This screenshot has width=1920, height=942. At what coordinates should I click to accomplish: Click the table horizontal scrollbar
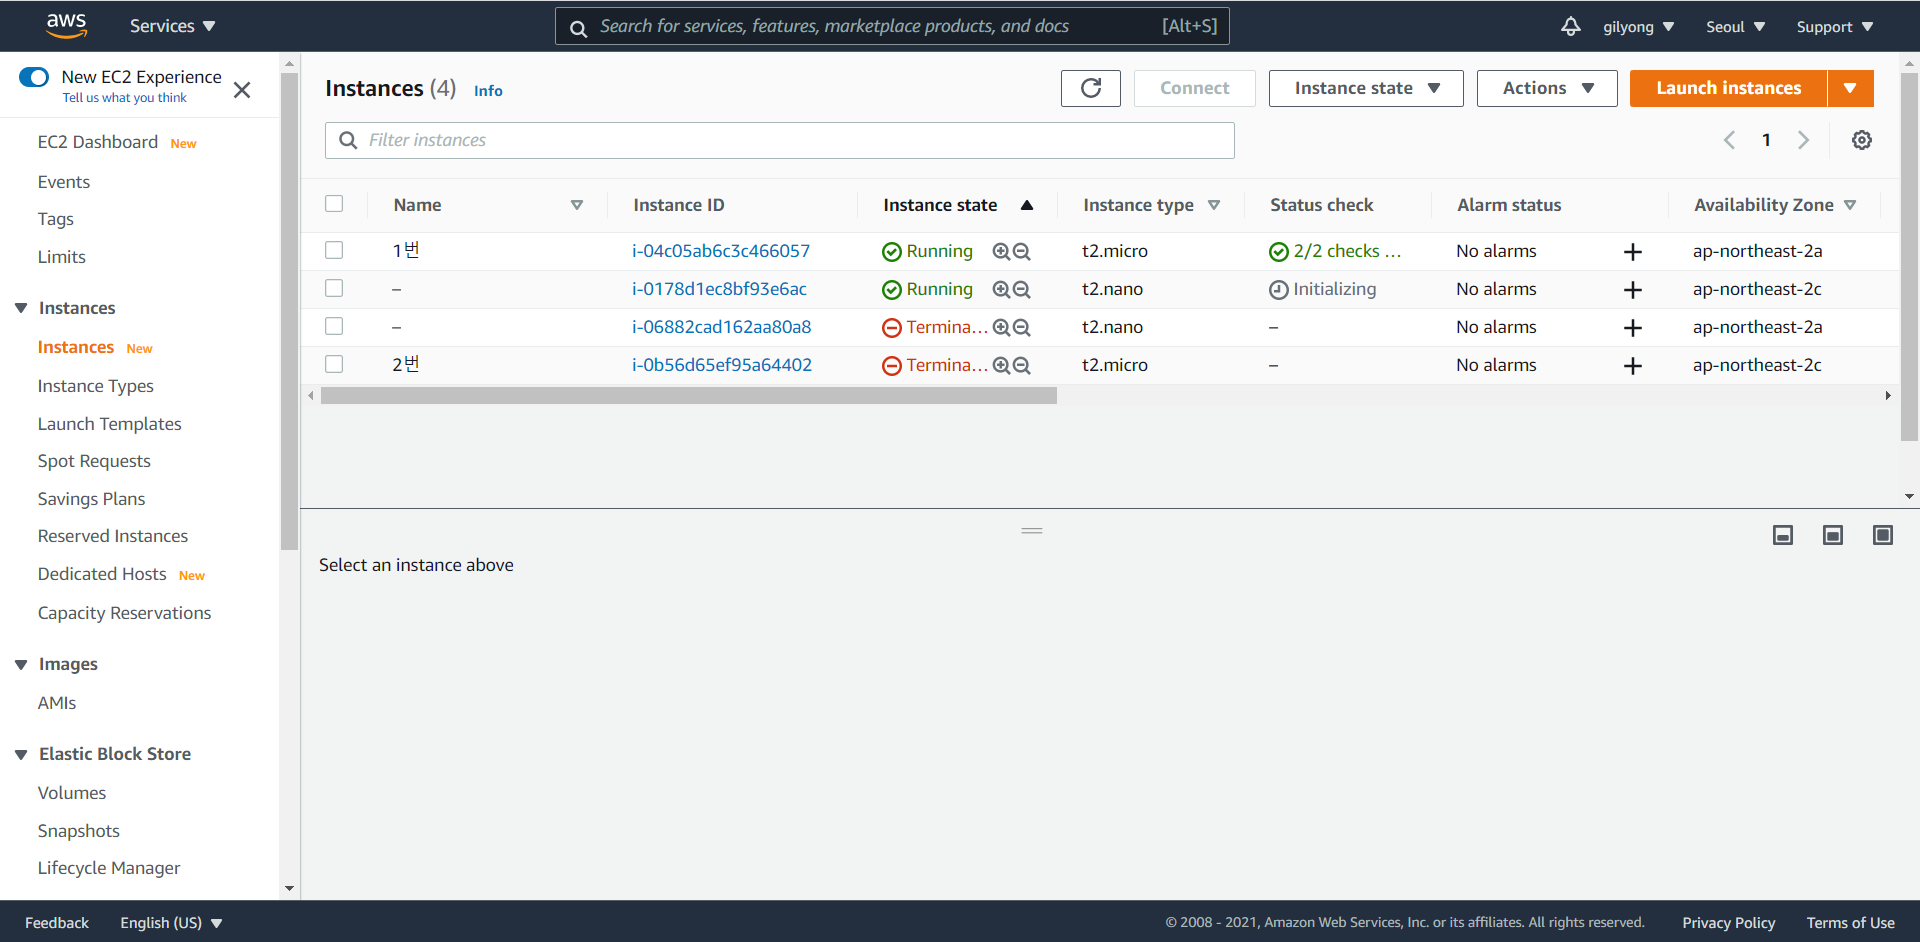[689, 396]
